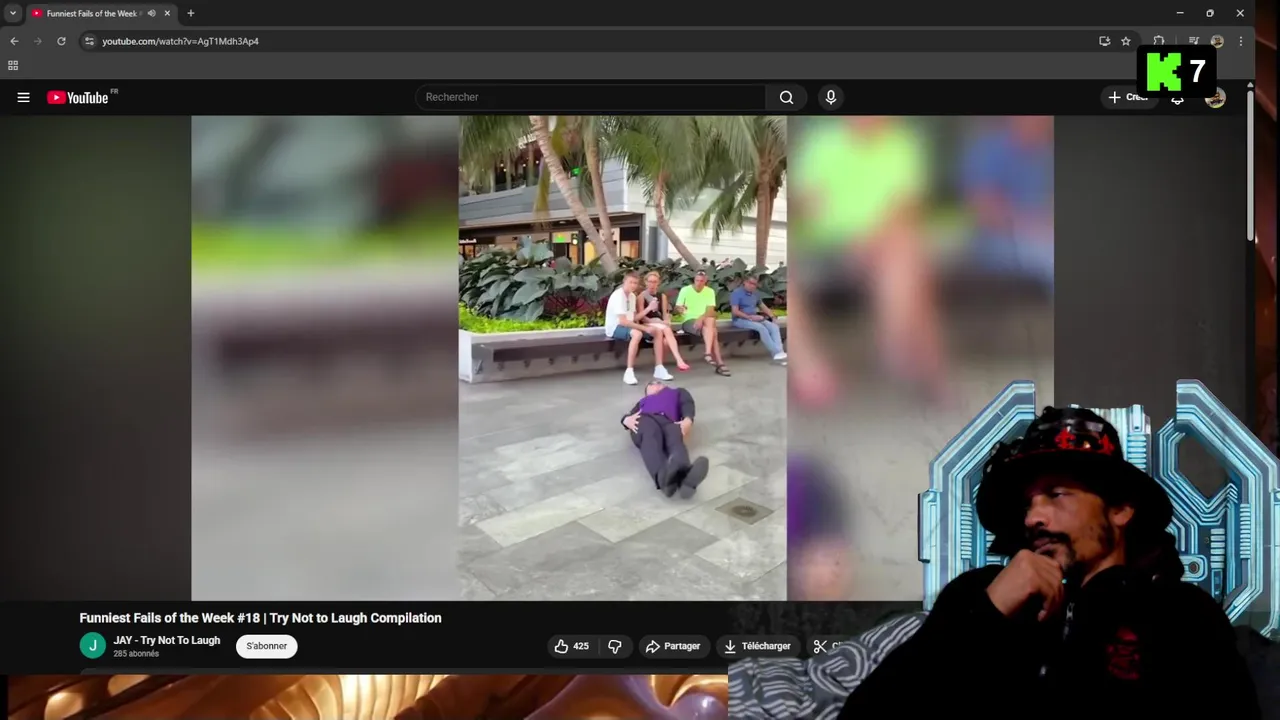1280x720 pixels.
Task: View site information in address bar
Action: click(89, 41)
